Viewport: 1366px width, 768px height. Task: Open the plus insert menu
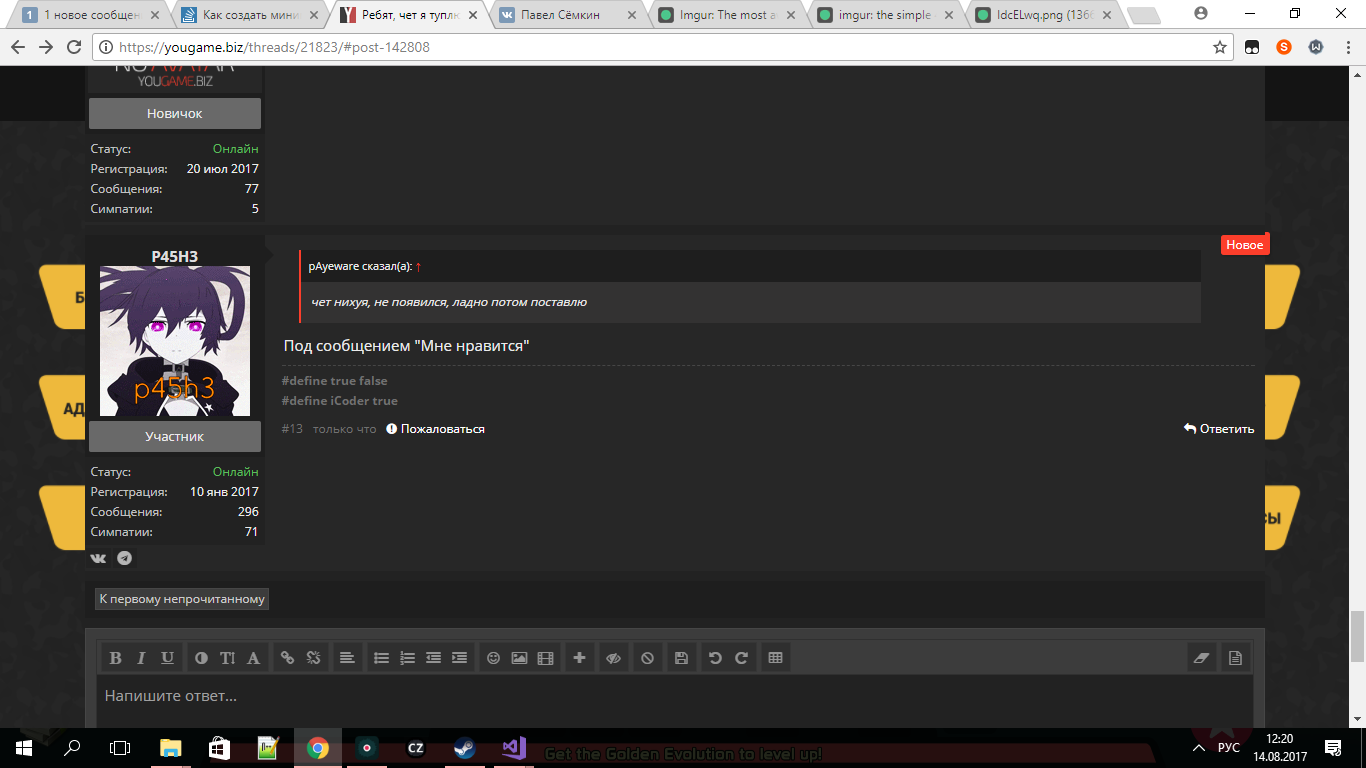(579, 658)
